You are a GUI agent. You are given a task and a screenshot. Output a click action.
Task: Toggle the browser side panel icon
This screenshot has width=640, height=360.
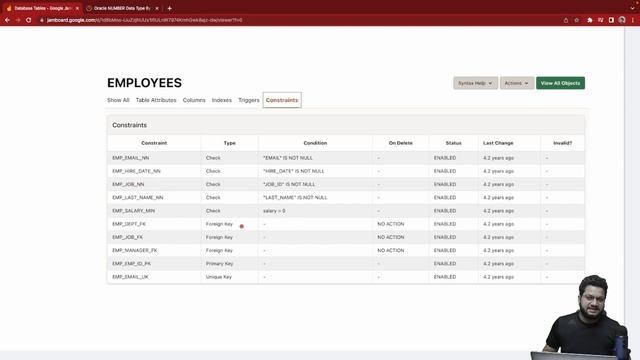coord(611,20)
